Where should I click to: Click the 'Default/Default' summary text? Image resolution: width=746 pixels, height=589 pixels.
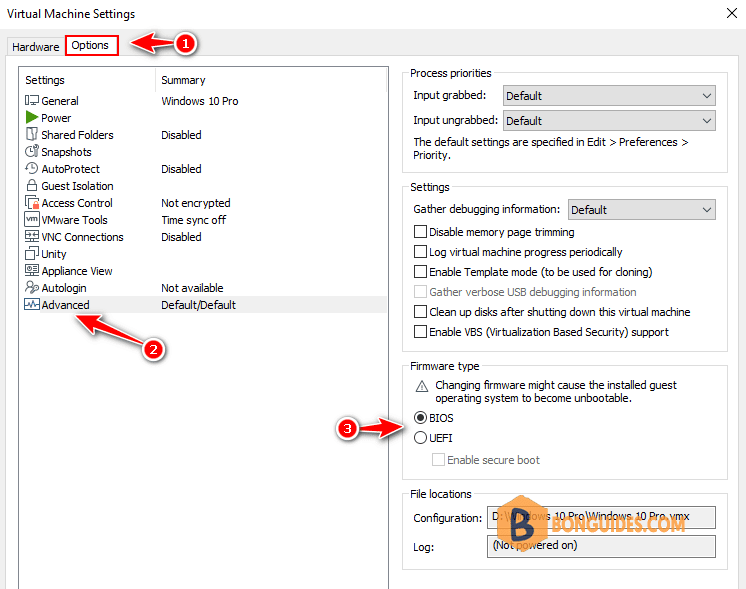point(198,305)
